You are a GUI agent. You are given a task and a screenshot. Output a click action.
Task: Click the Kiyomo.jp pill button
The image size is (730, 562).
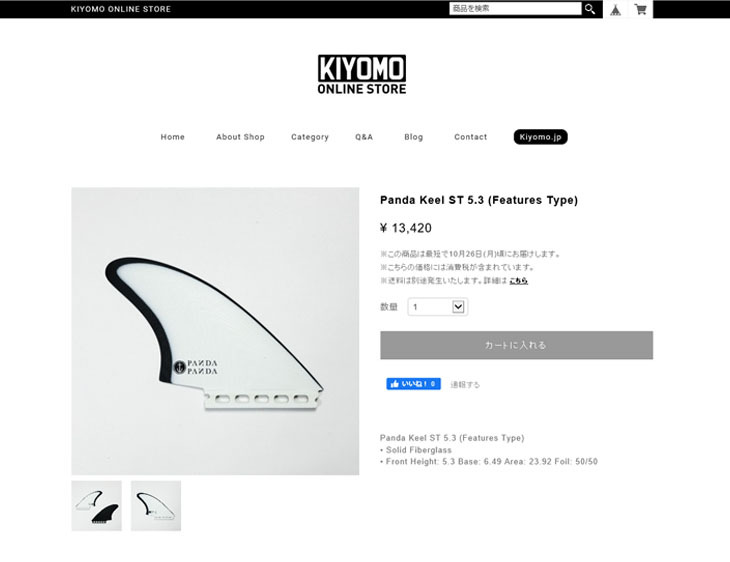(x=541, y=137)
